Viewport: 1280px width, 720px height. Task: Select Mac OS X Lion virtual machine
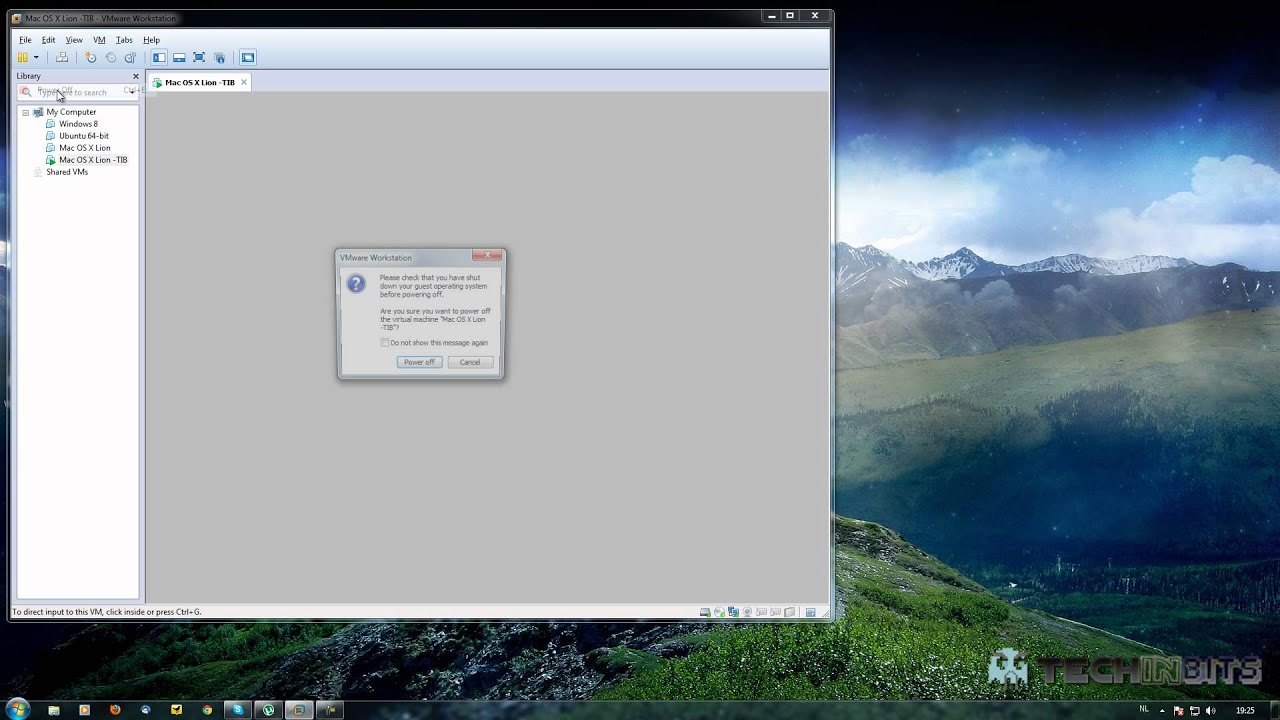click(85, 148)
